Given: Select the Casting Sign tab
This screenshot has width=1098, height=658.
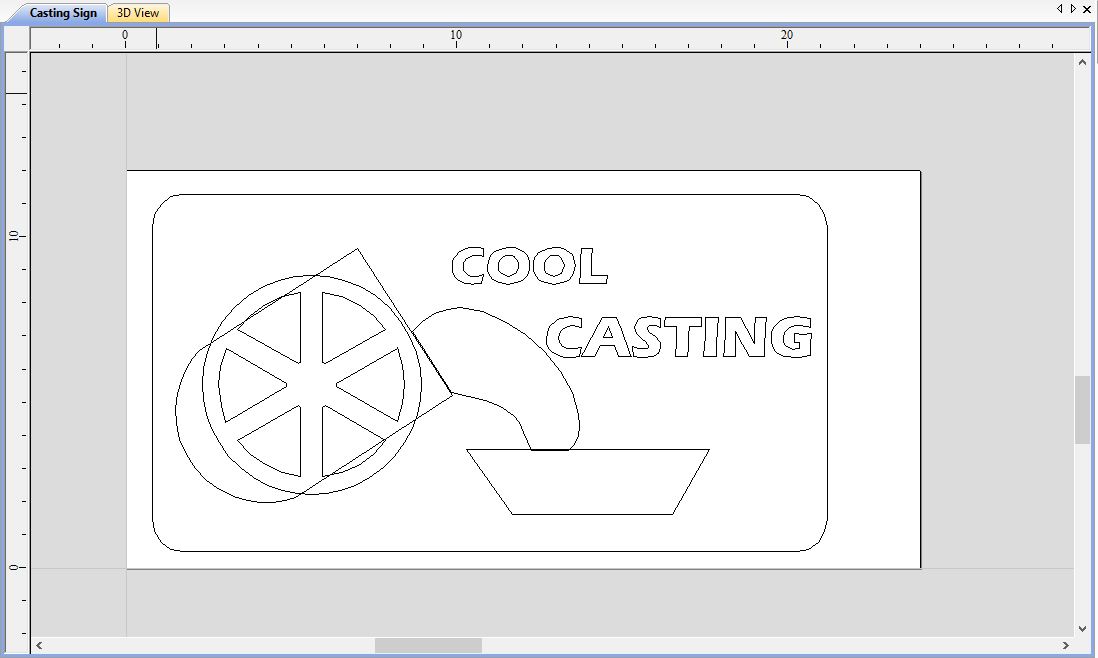Looking at the screenshot, I should tap(63, 13).
